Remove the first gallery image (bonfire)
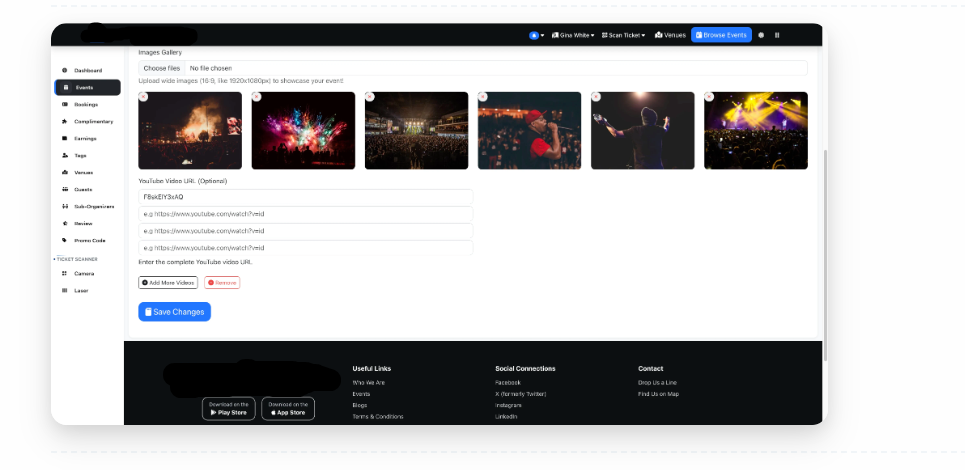965x470 pixels. 143,97
